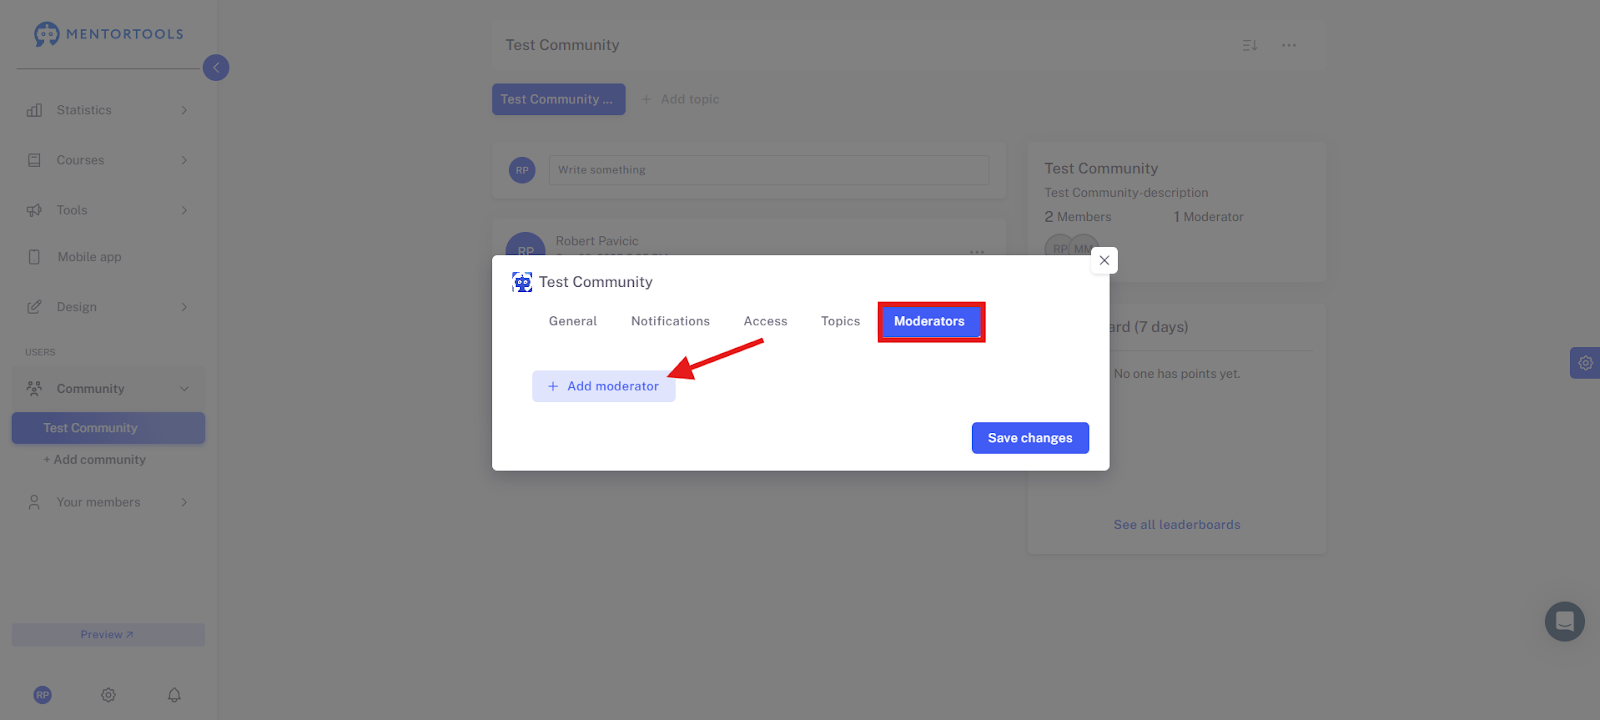Viewport: 1600px width, 720px height.
Task: Expand the Courses menu
Action: point(108,160)
